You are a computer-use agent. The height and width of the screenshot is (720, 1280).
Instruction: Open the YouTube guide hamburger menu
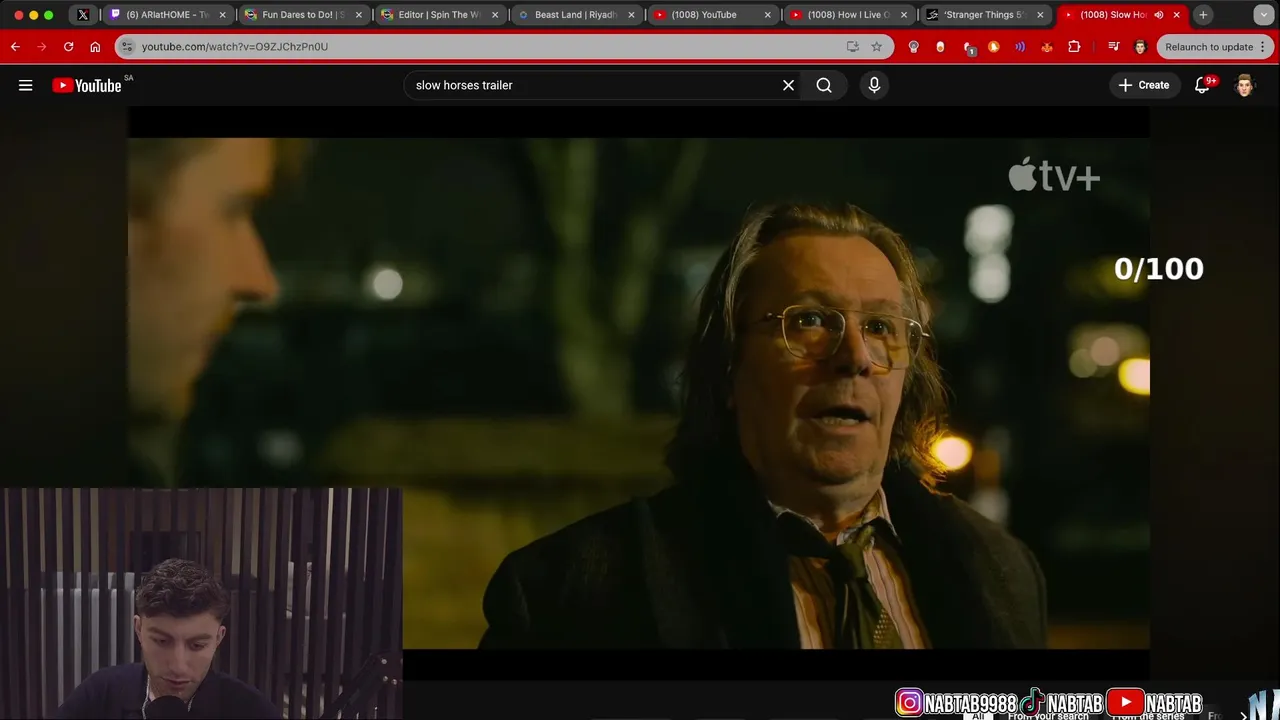tap(26, 85)
